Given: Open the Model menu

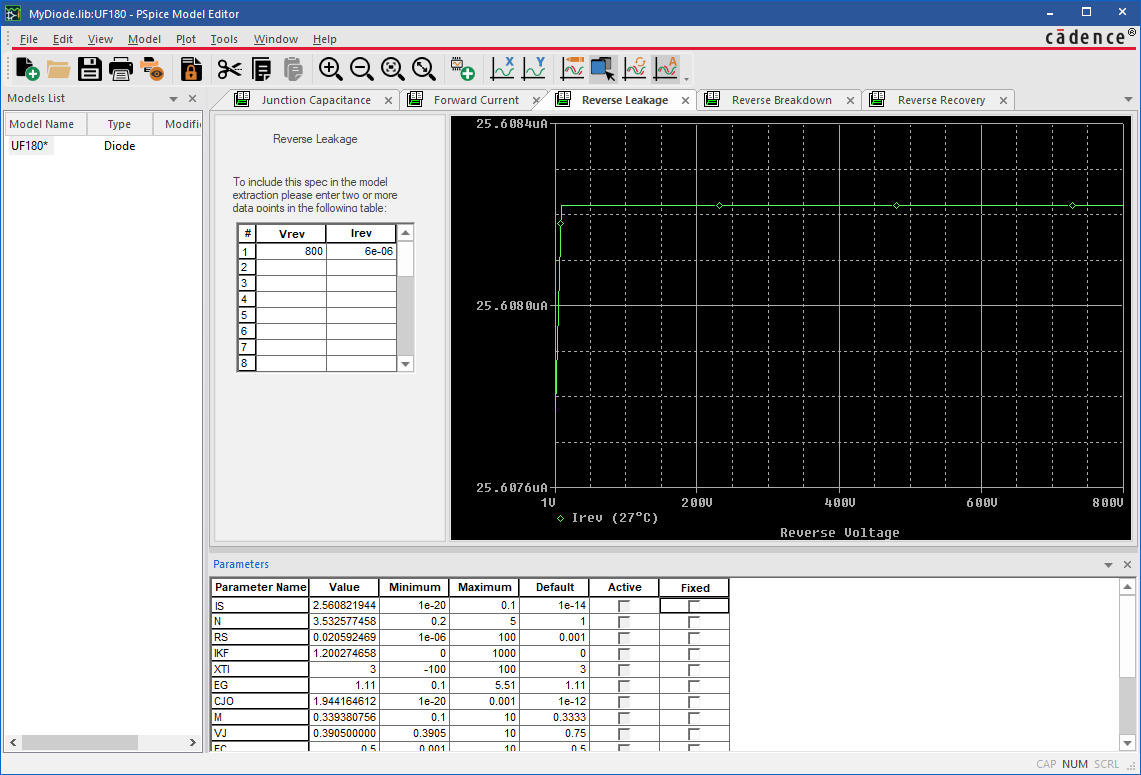Looking at the screenshot, I should point(144,39).
